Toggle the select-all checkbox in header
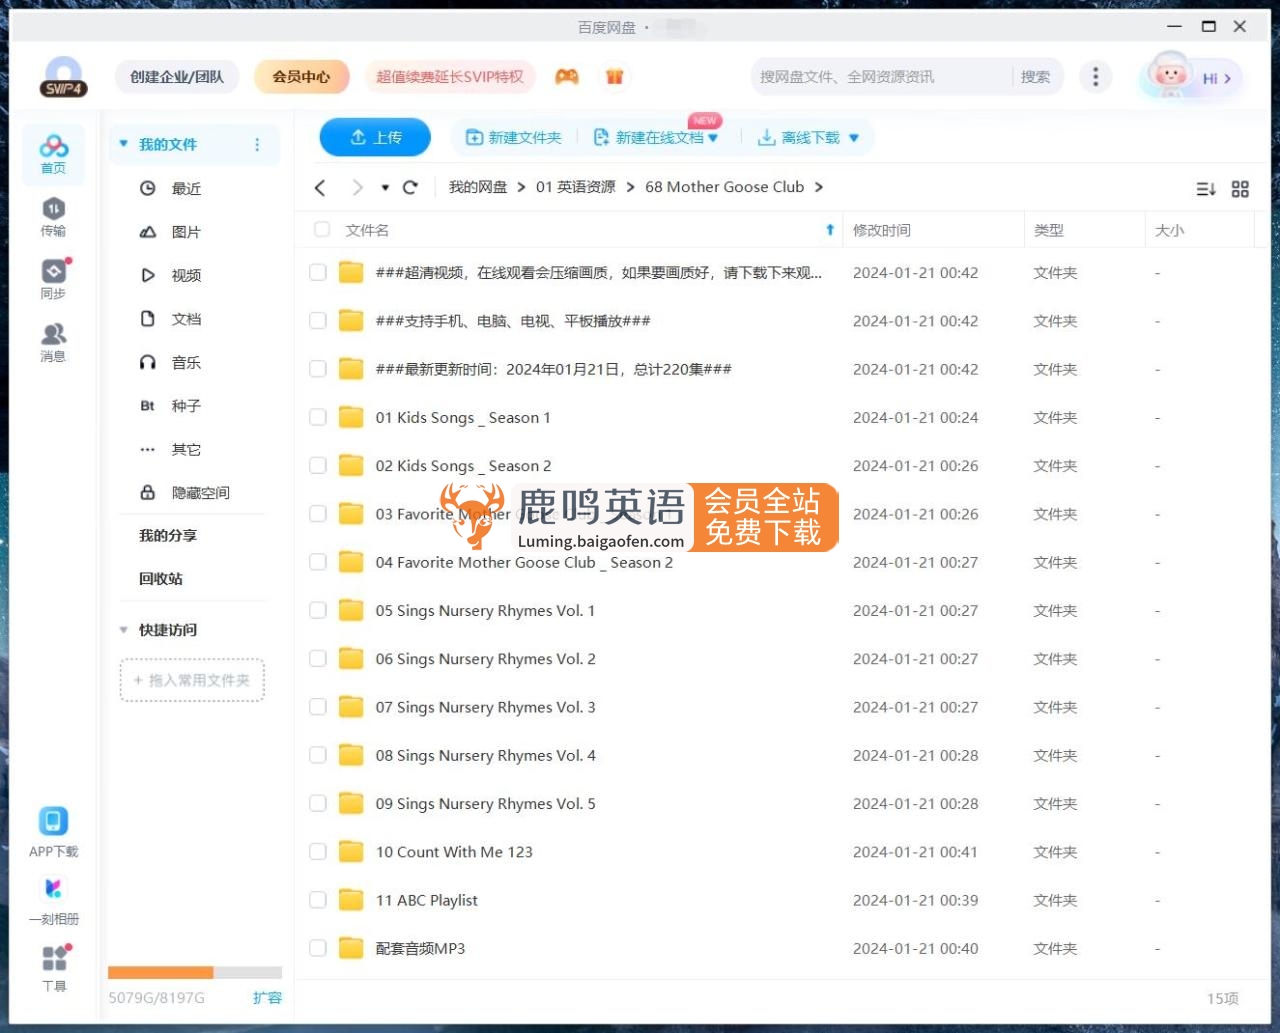The width and height of the screenshot is (1280, 1033). click(322, 229)
